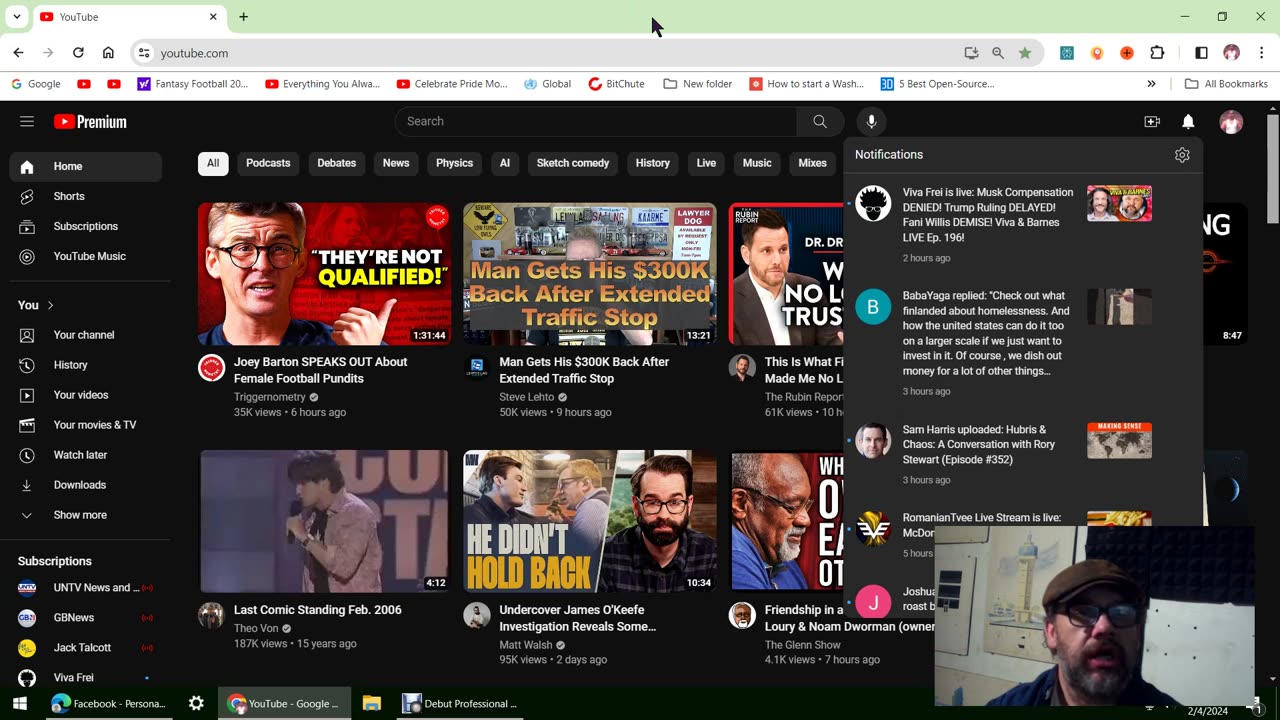Image resolution: width=1280 pixels, height=720 pixels.
Task: Select the Live filter chip
Action: click(x=706, y=163)
